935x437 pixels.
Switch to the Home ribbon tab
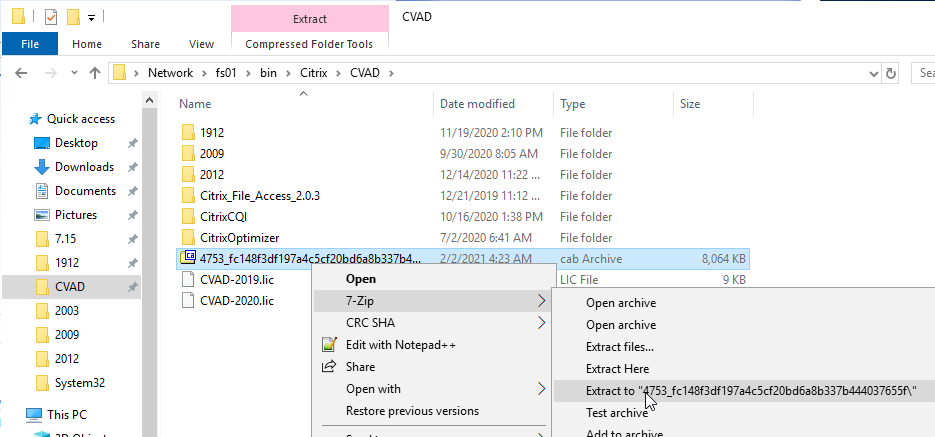(x=87, y=44)
